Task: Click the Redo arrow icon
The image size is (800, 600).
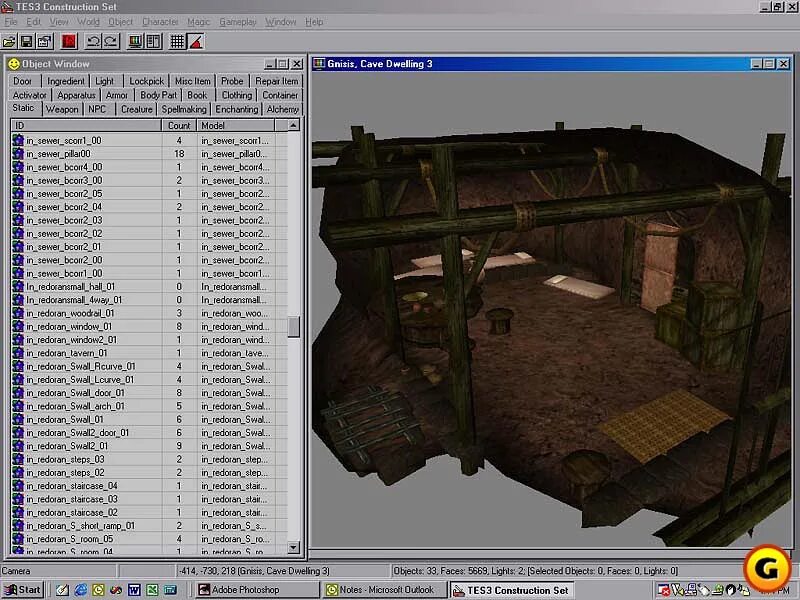Action: [111, 41]
